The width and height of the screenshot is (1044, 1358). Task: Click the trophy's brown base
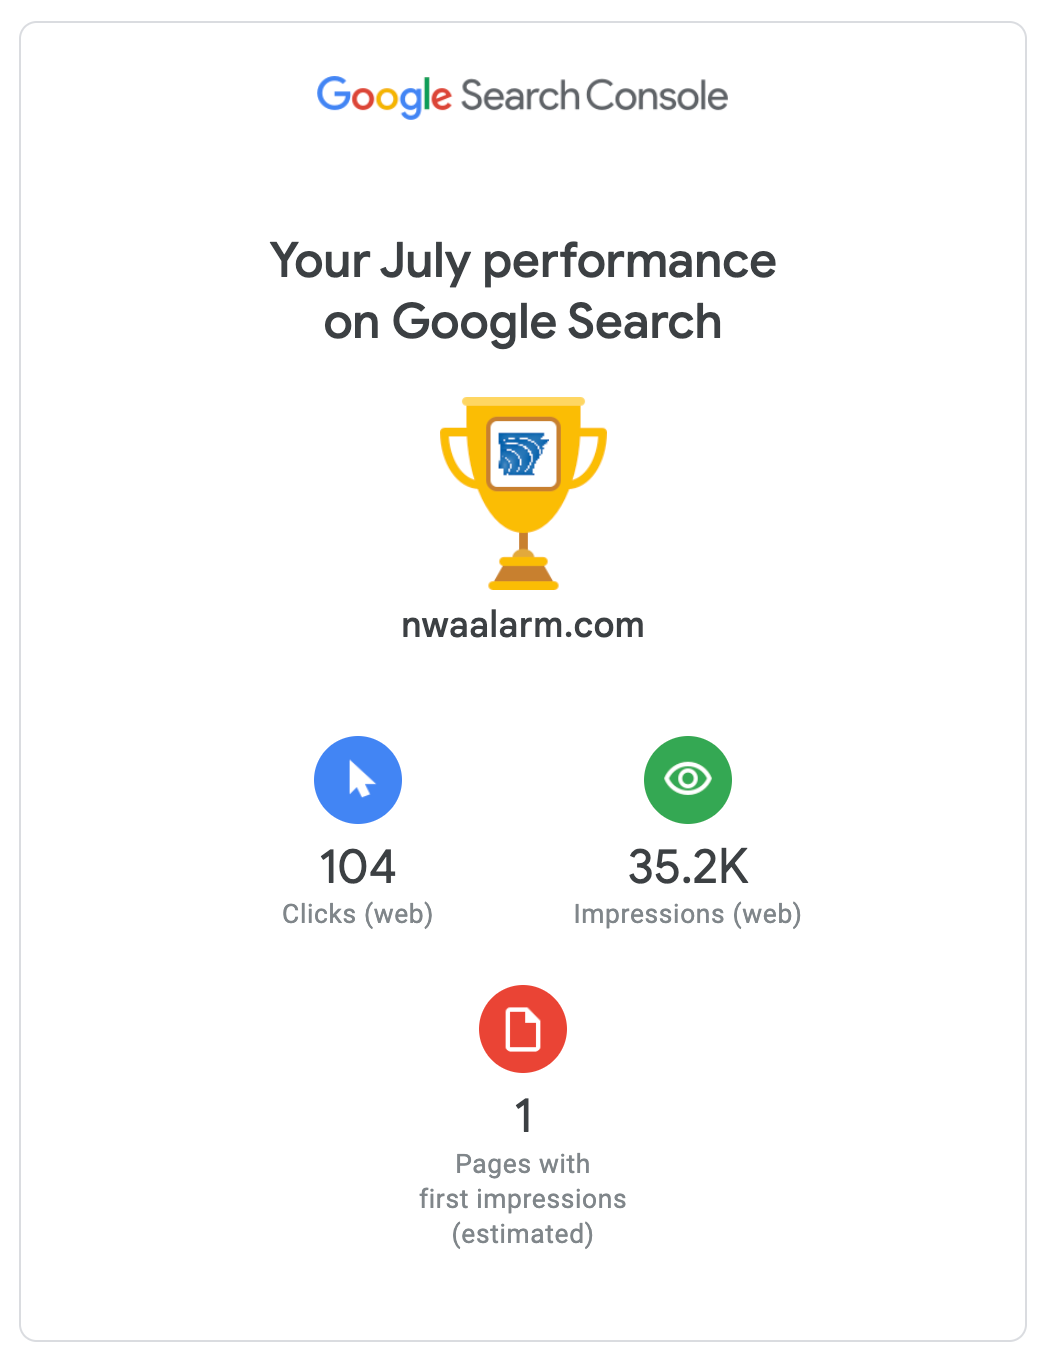[523, 575]
